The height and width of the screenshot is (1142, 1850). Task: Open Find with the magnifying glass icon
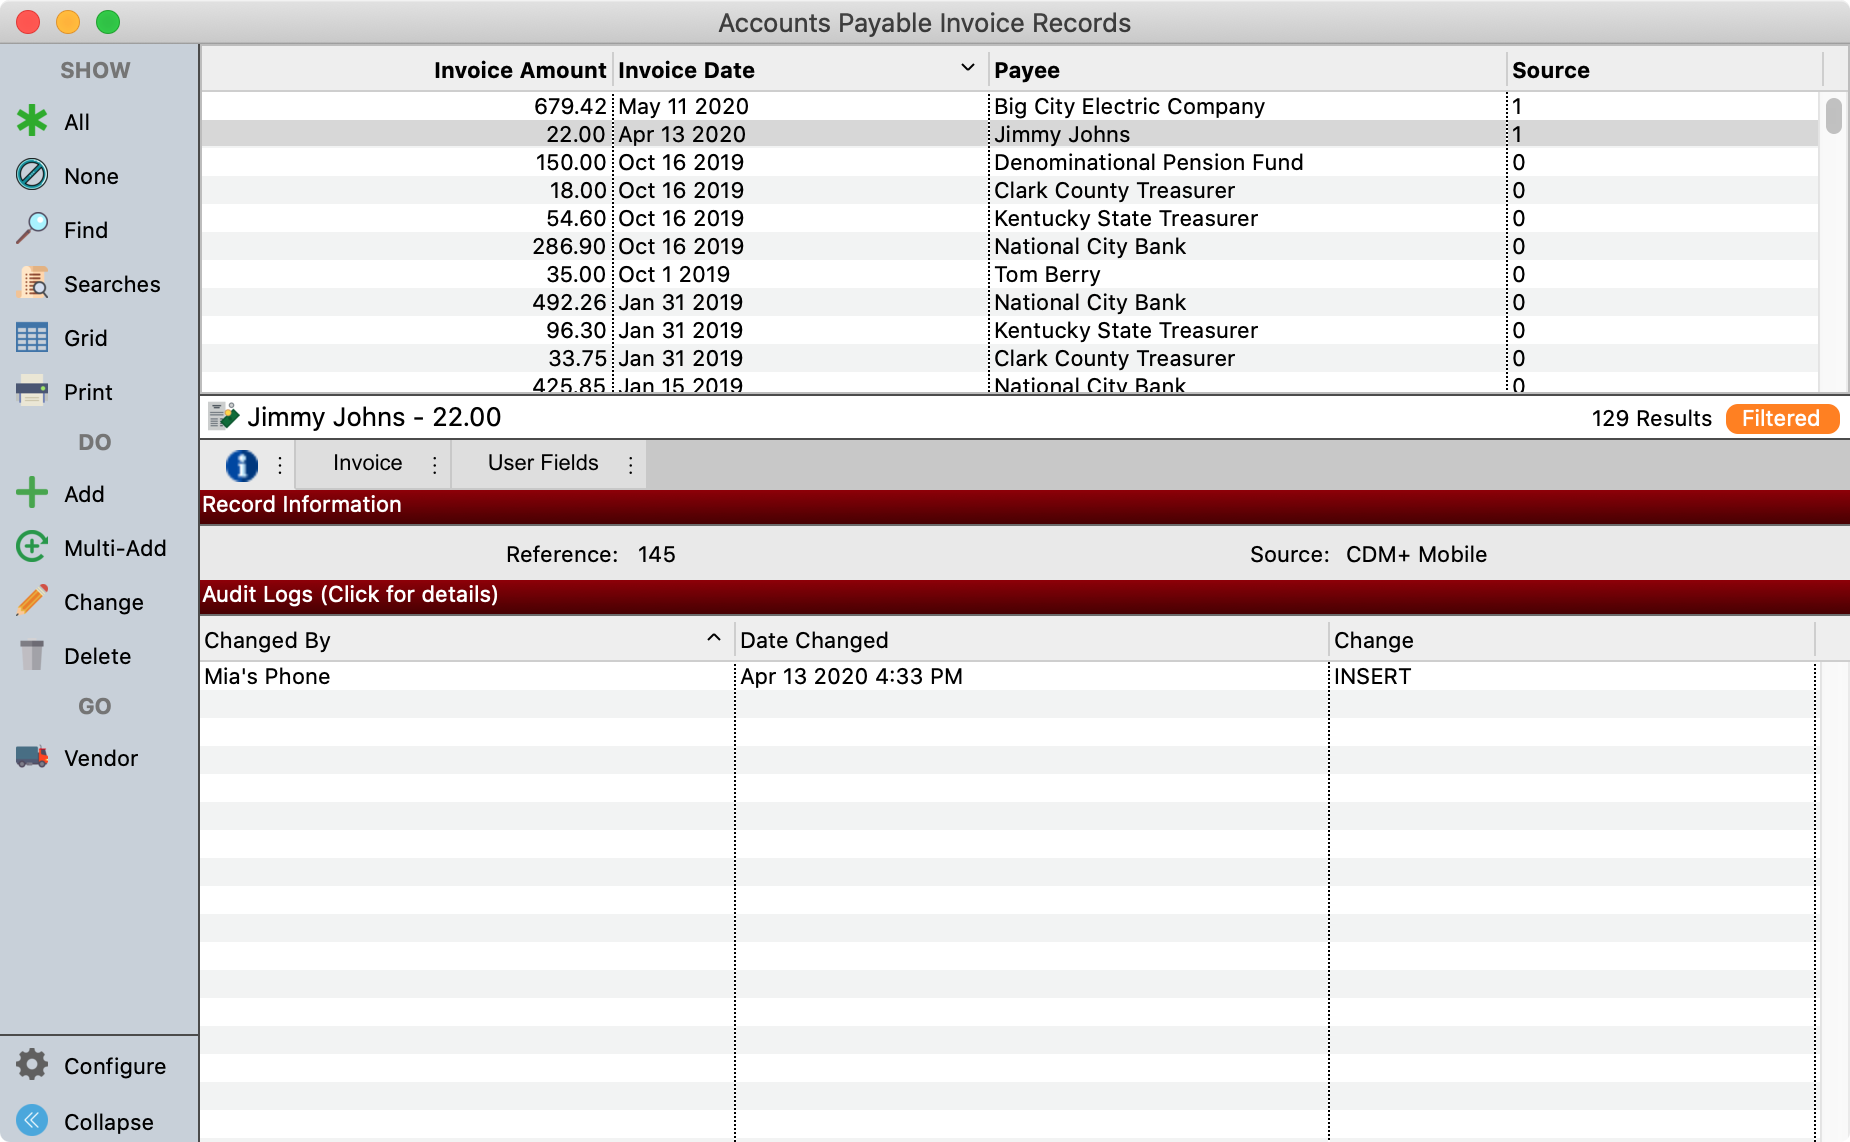click(x=32, y=229)
